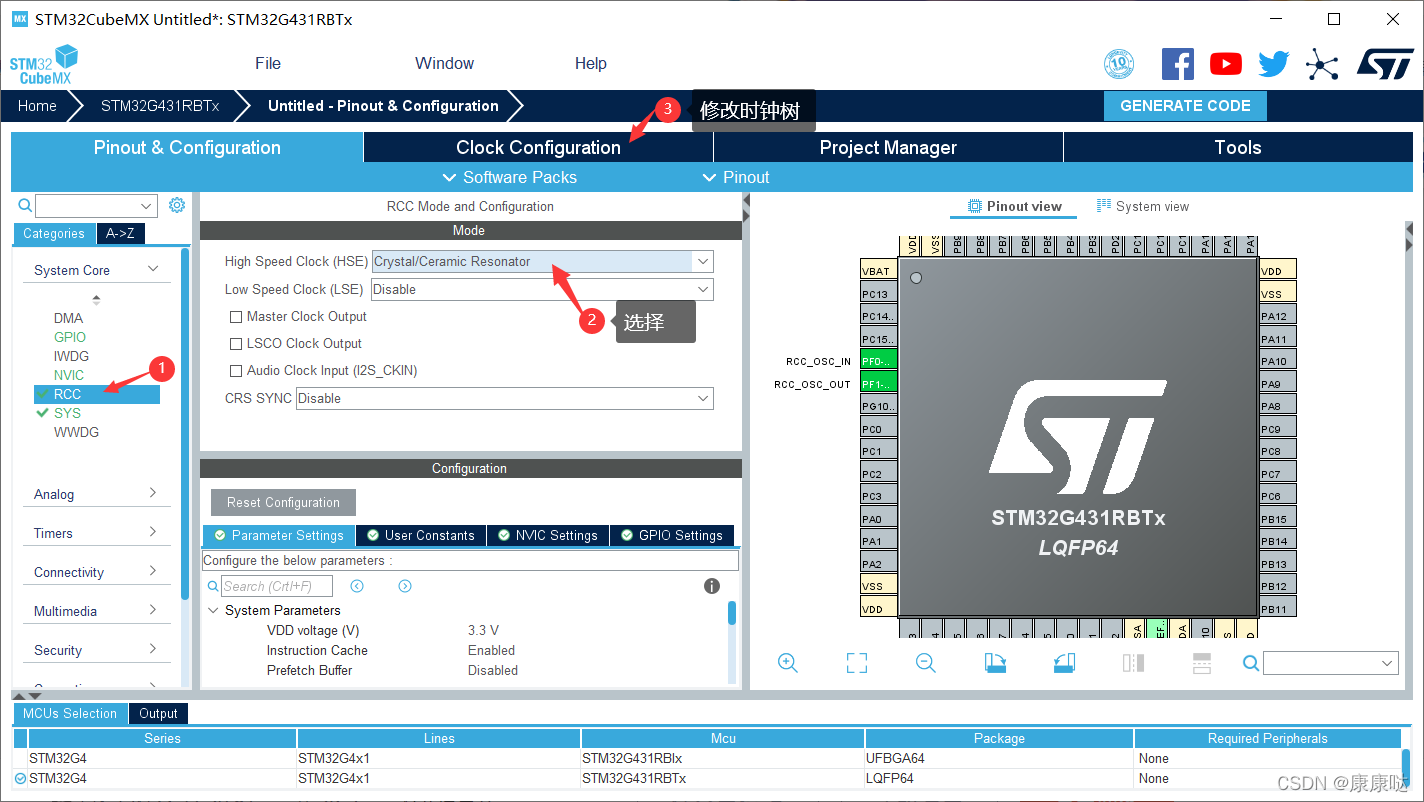Open NVIC Settings tab
This screenshot has height=802, width=1424.
[x=548, y=535]
